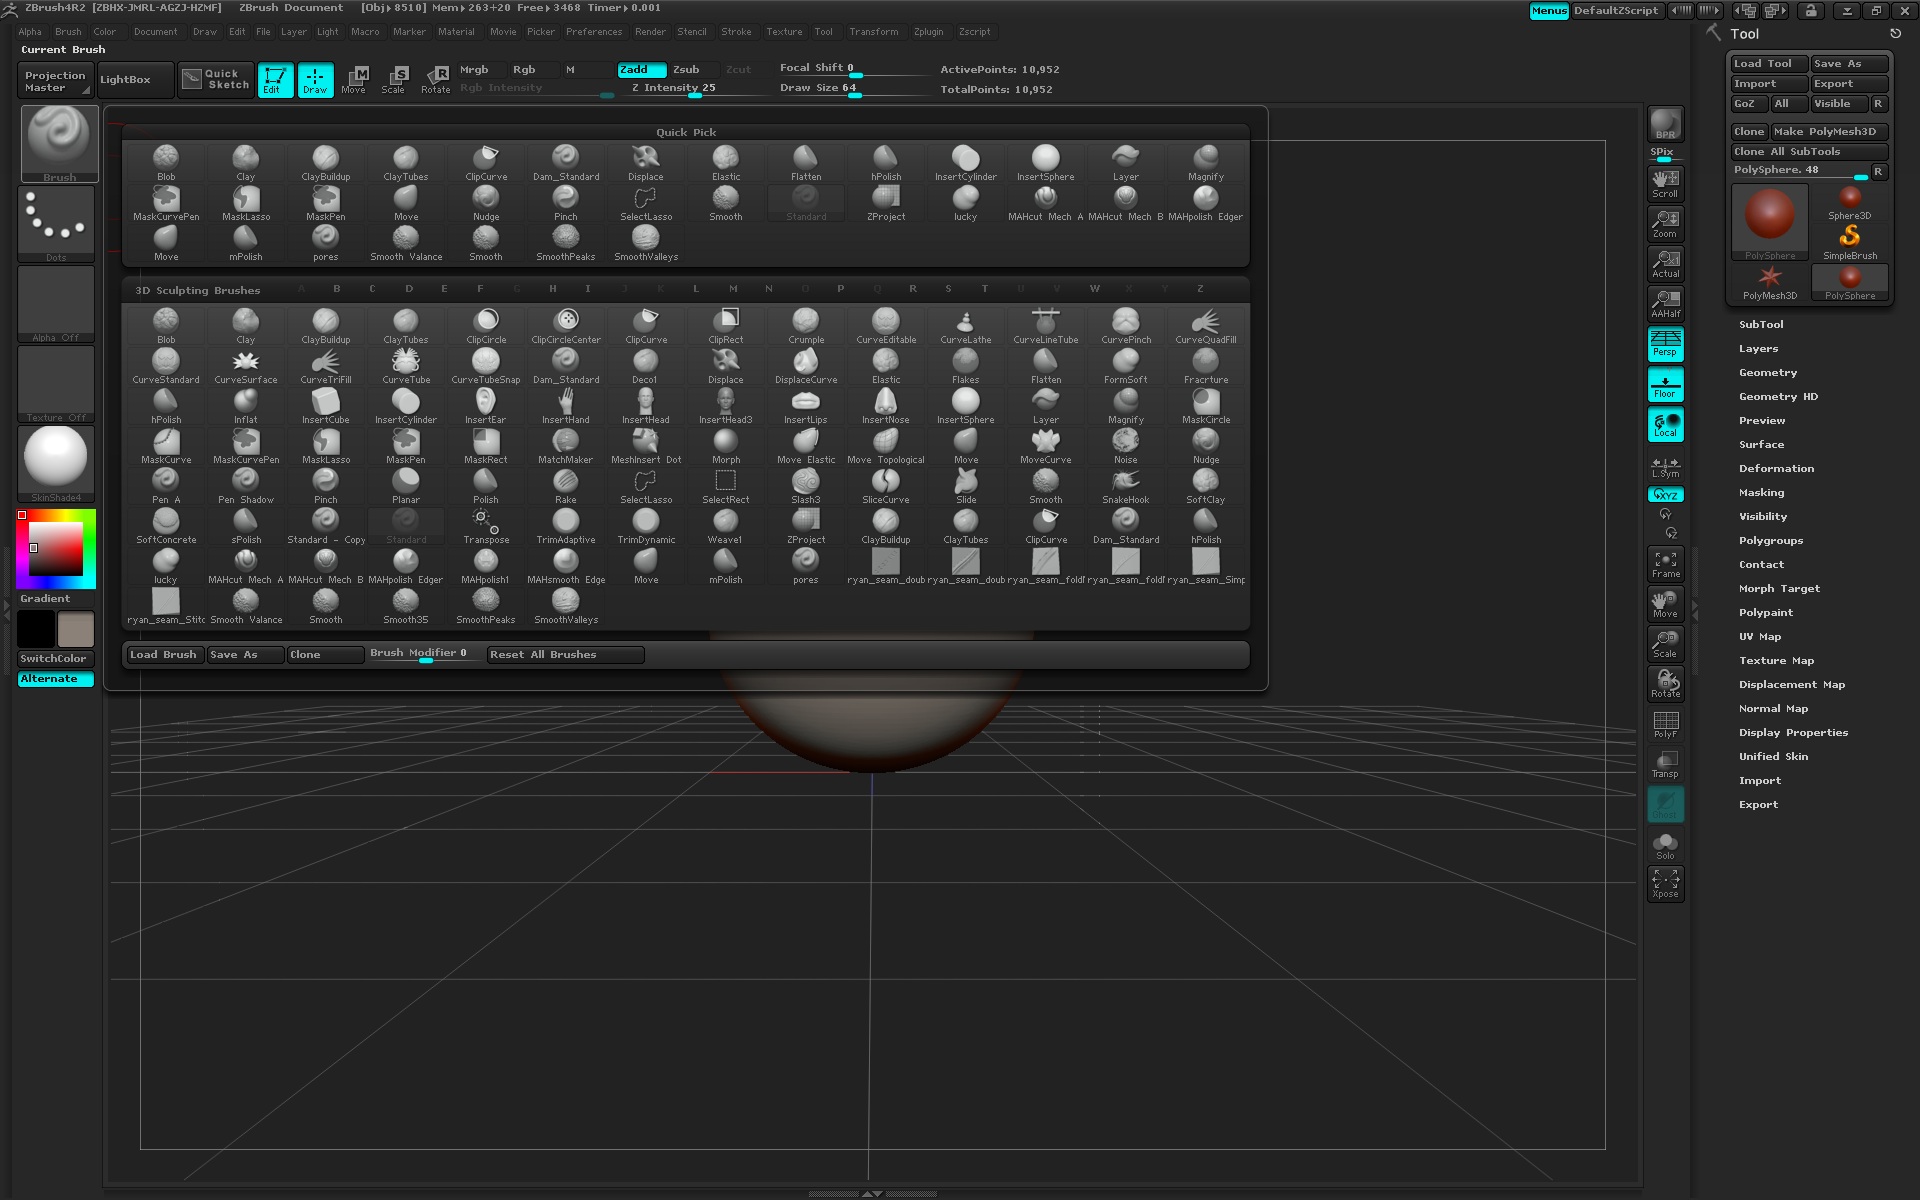Viewport: 1920px width, 1200px height.
Task: Click the main color picker square
Action: click(x=56, y=548)
